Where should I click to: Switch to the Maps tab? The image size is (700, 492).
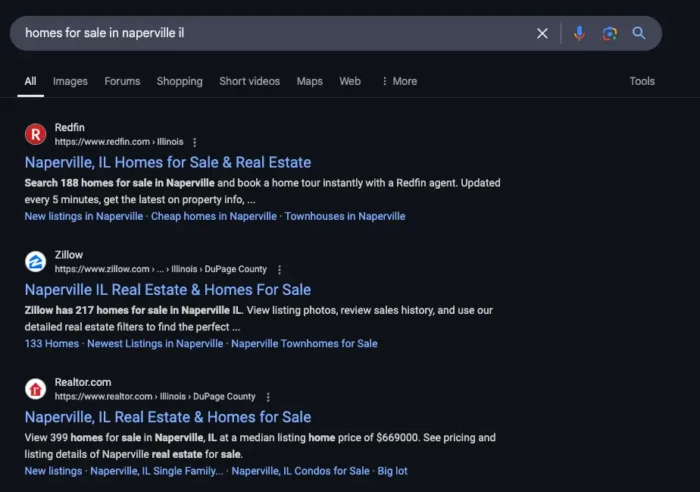pos(310,81)
